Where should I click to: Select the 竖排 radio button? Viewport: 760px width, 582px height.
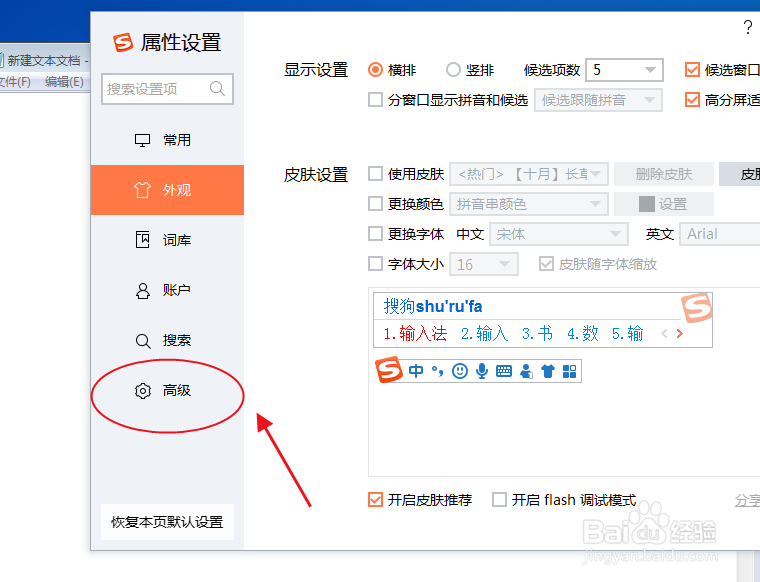pos(453,70)
